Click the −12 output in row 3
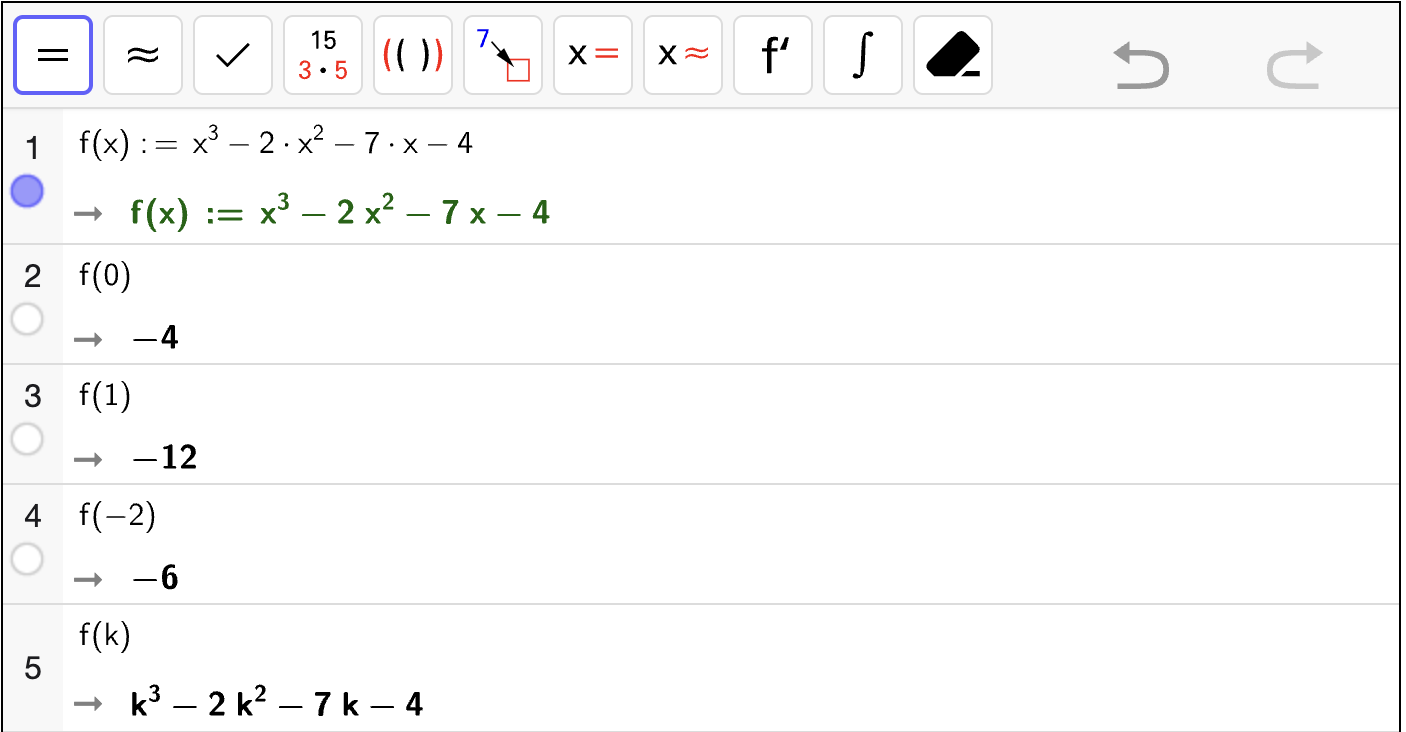This screenshot has height=732, width=1406. coord(165,458)
